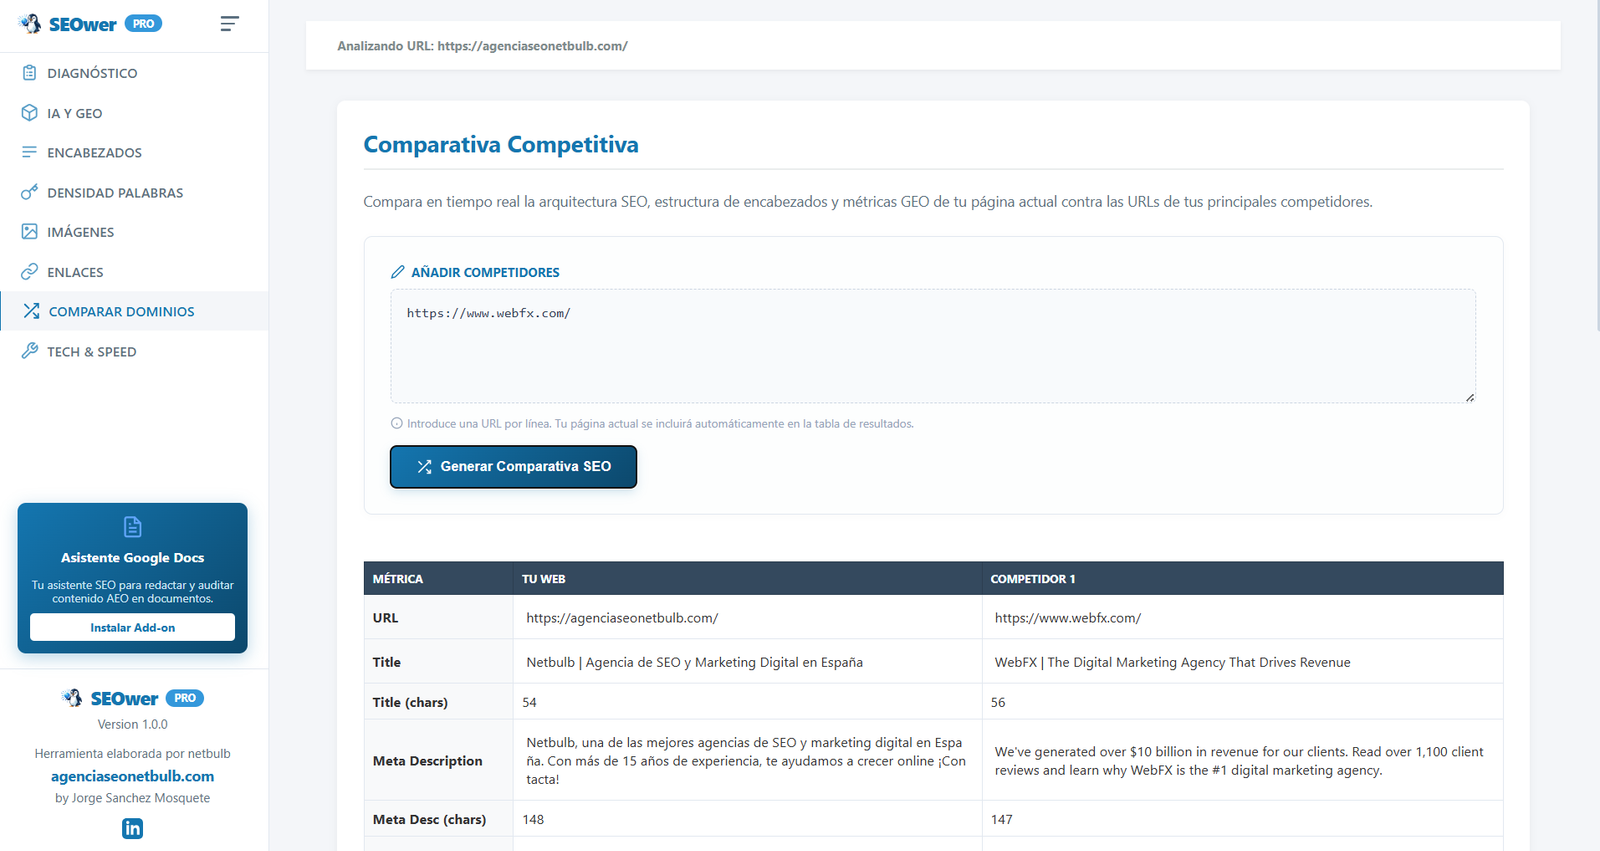Click the Diagnóstico clipboard icon
1600x851 pixels.
click(x=30, y=73)
